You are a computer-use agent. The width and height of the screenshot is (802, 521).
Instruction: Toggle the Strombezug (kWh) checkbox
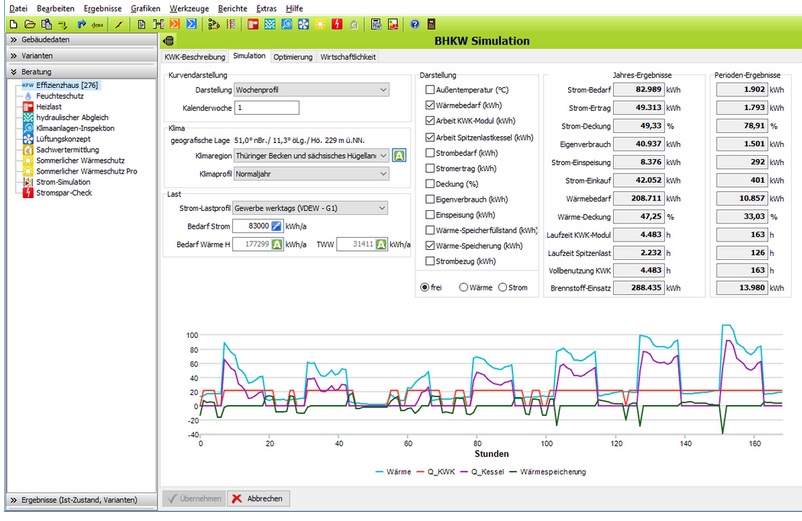[x=430, y=262]
